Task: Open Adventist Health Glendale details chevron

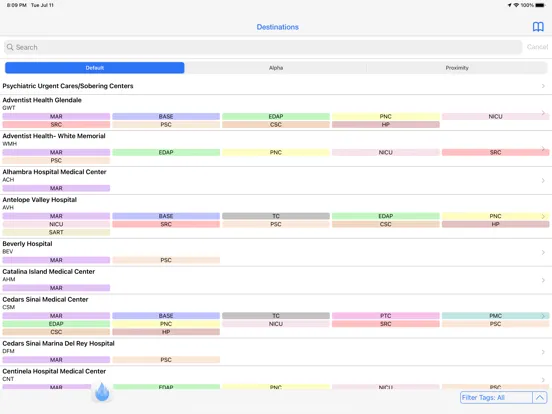Action: pos(543,113)
